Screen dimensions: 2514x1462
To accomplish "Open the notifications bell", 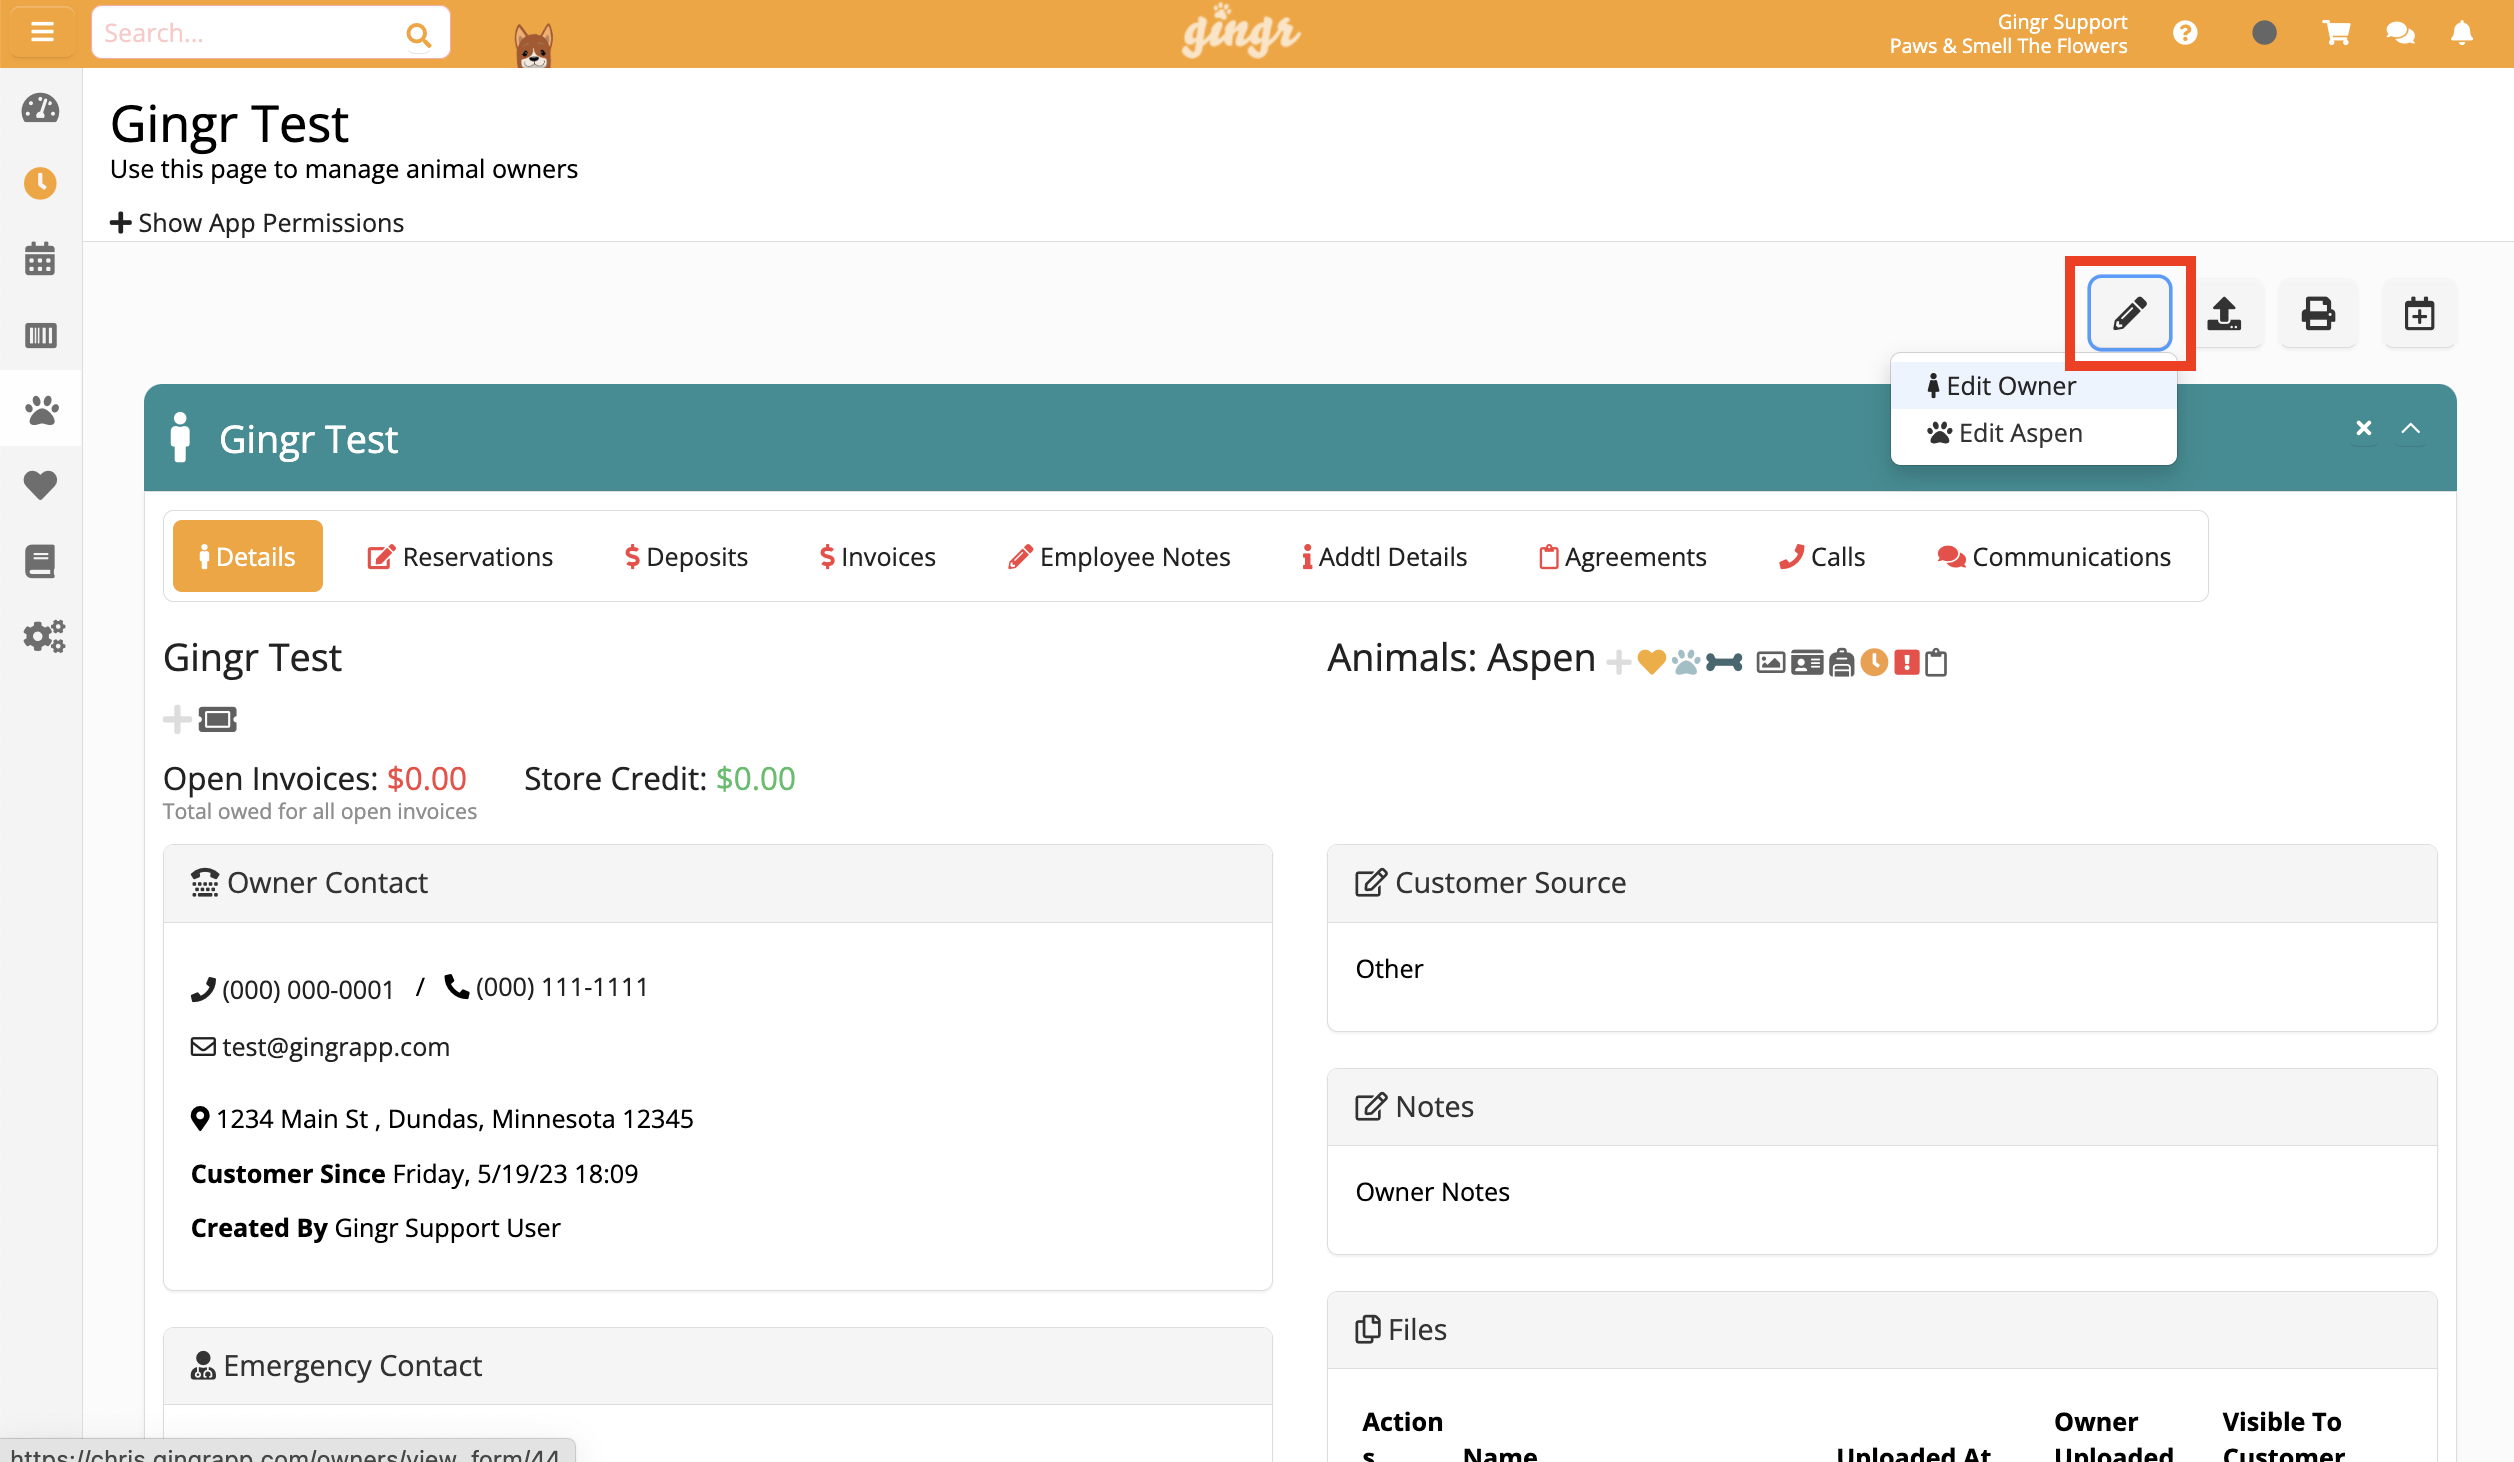I will pyautogui.click(x=2462, y=33).
